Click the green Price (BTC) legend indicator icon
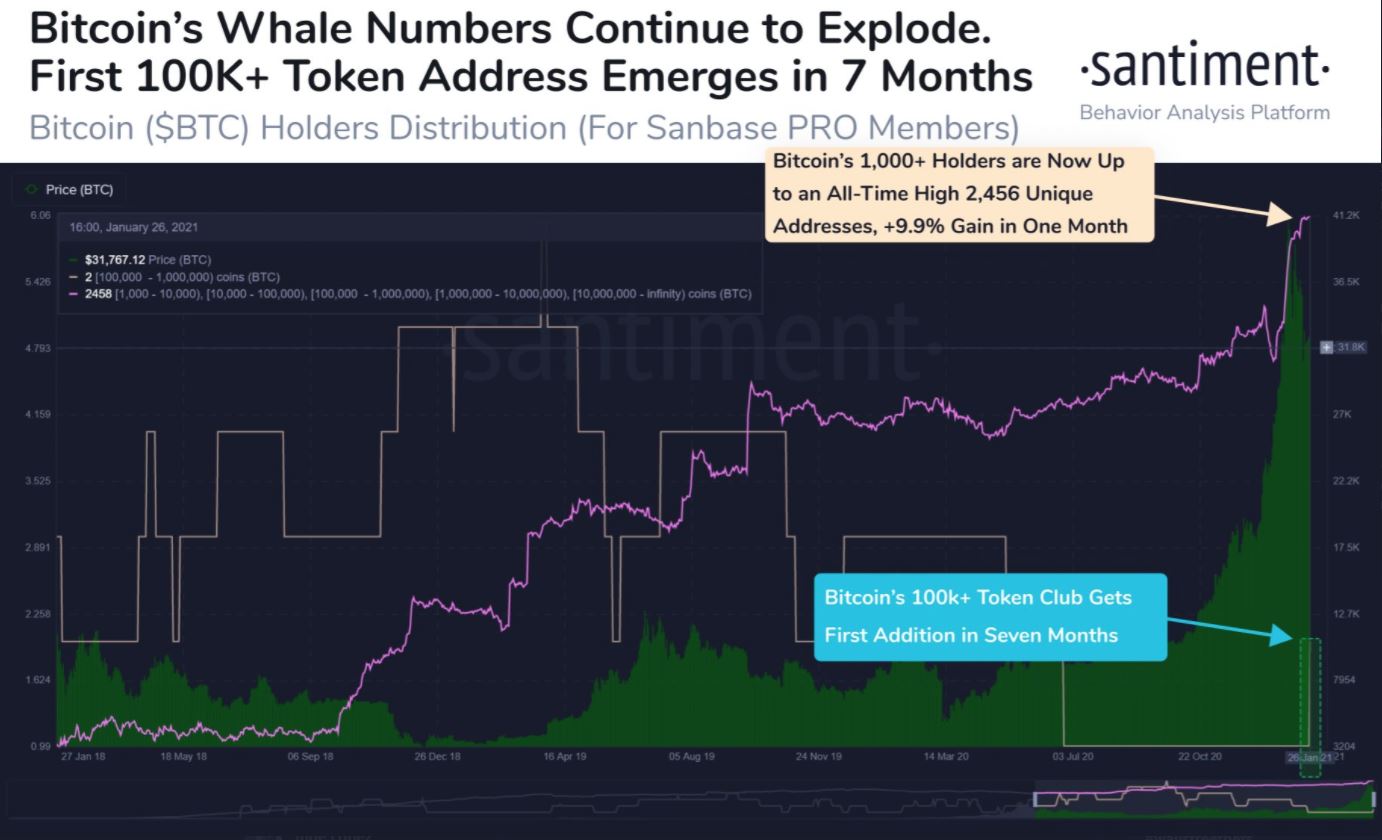This screenshot has height=840, width=1382. tap(31, 190)
